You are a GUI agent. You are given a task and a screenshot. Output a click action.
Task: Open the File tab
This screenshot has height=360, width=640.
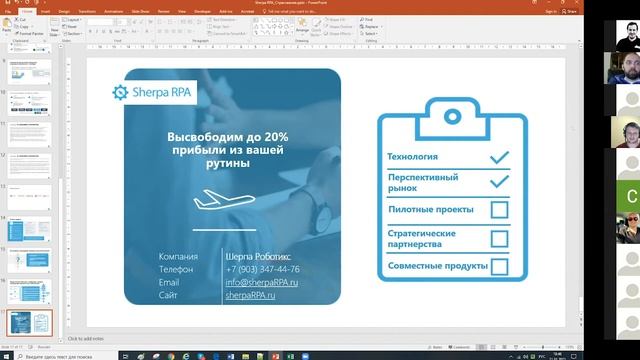pyautogui.click(x=8, y=11)
